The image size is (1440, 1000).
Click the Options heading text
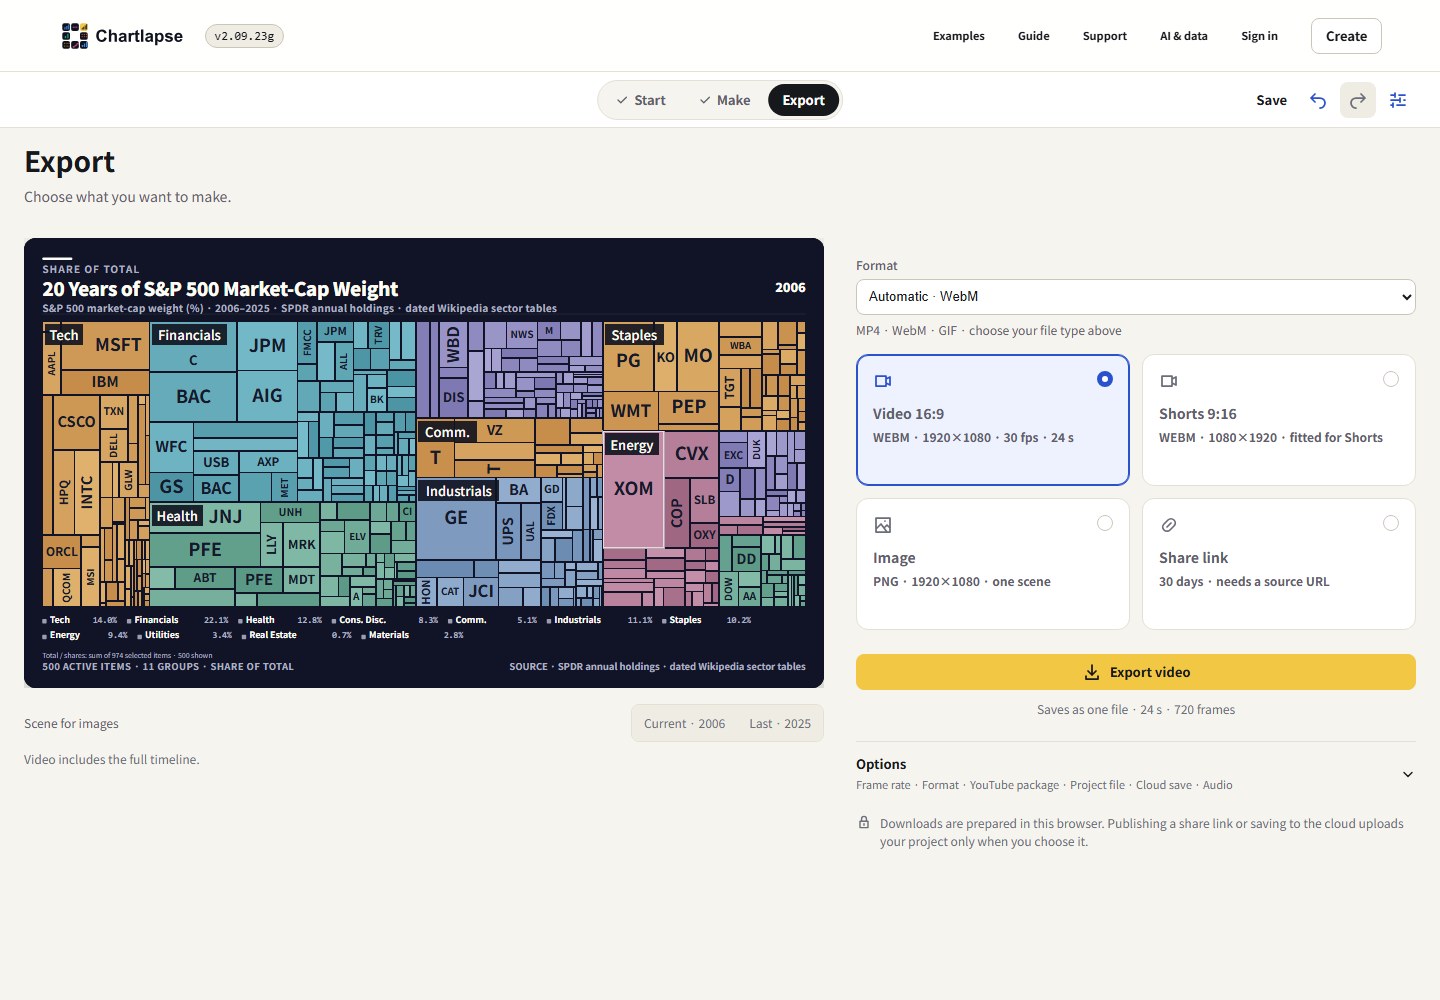click(881, 764)
